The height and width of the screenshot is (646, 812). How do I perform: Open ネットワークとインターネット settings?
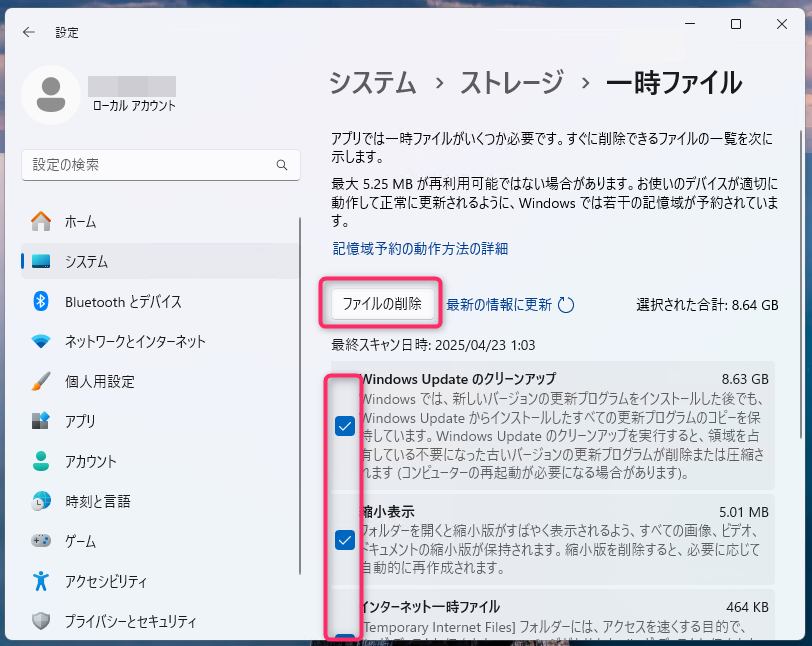[160, 341]
